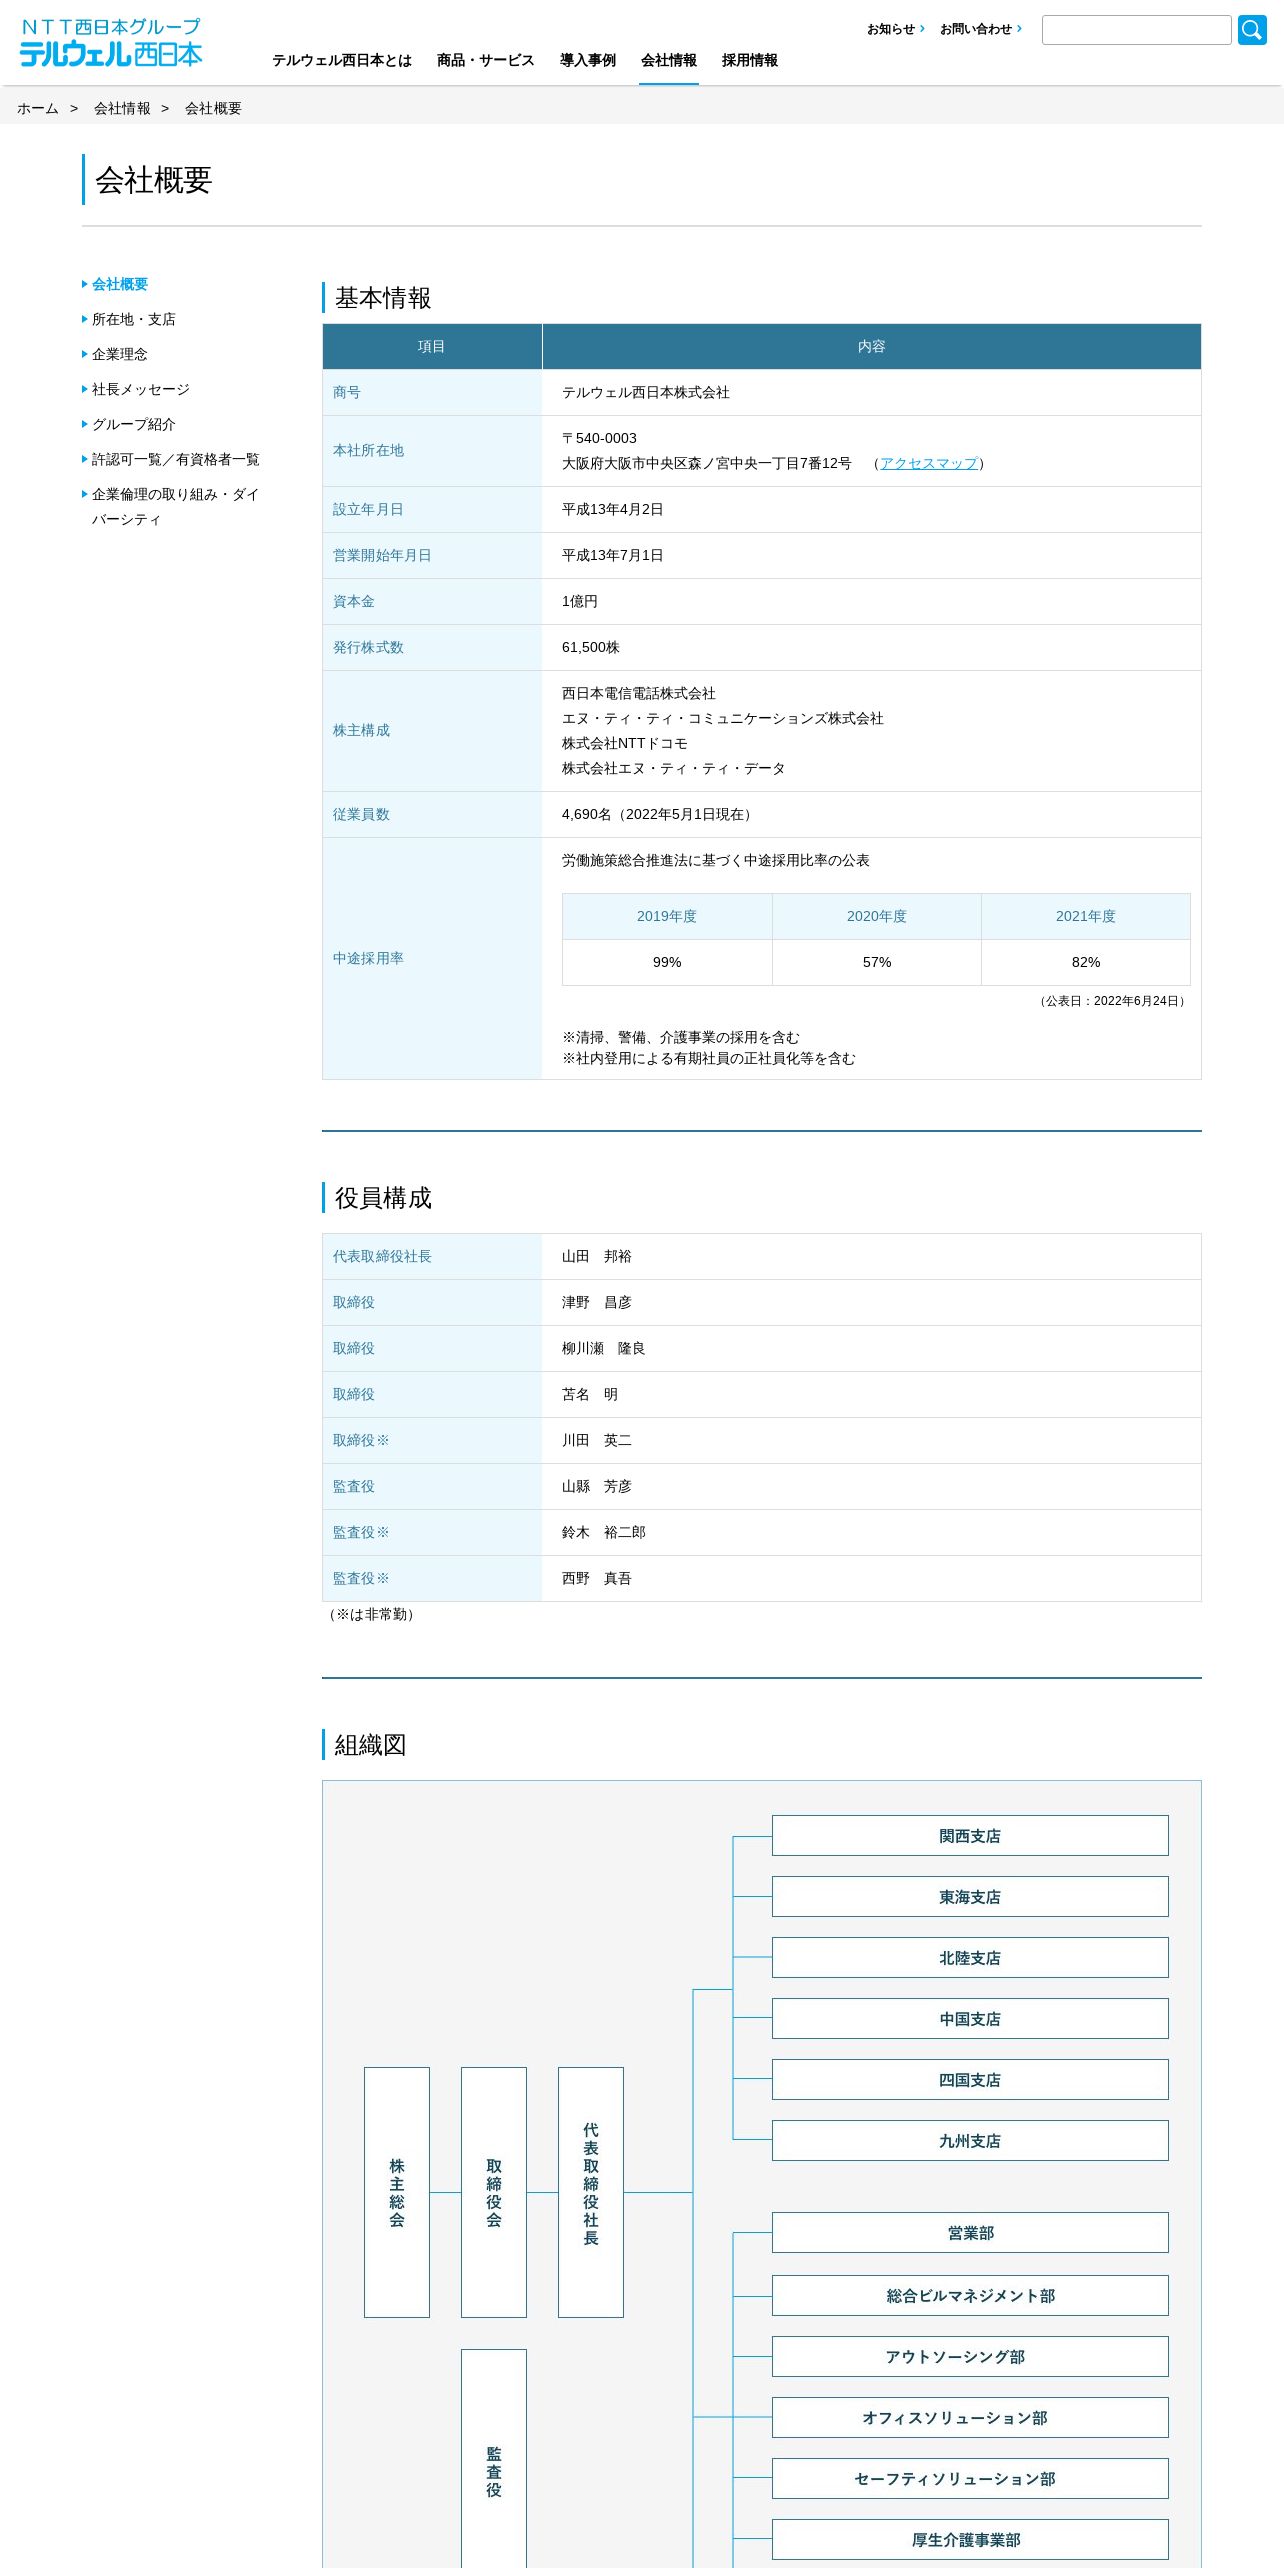Image resolution: width=1284 pixels, height=2568 pixels.
Task: Open 企業理念 sidebar link
Action: 120,354
